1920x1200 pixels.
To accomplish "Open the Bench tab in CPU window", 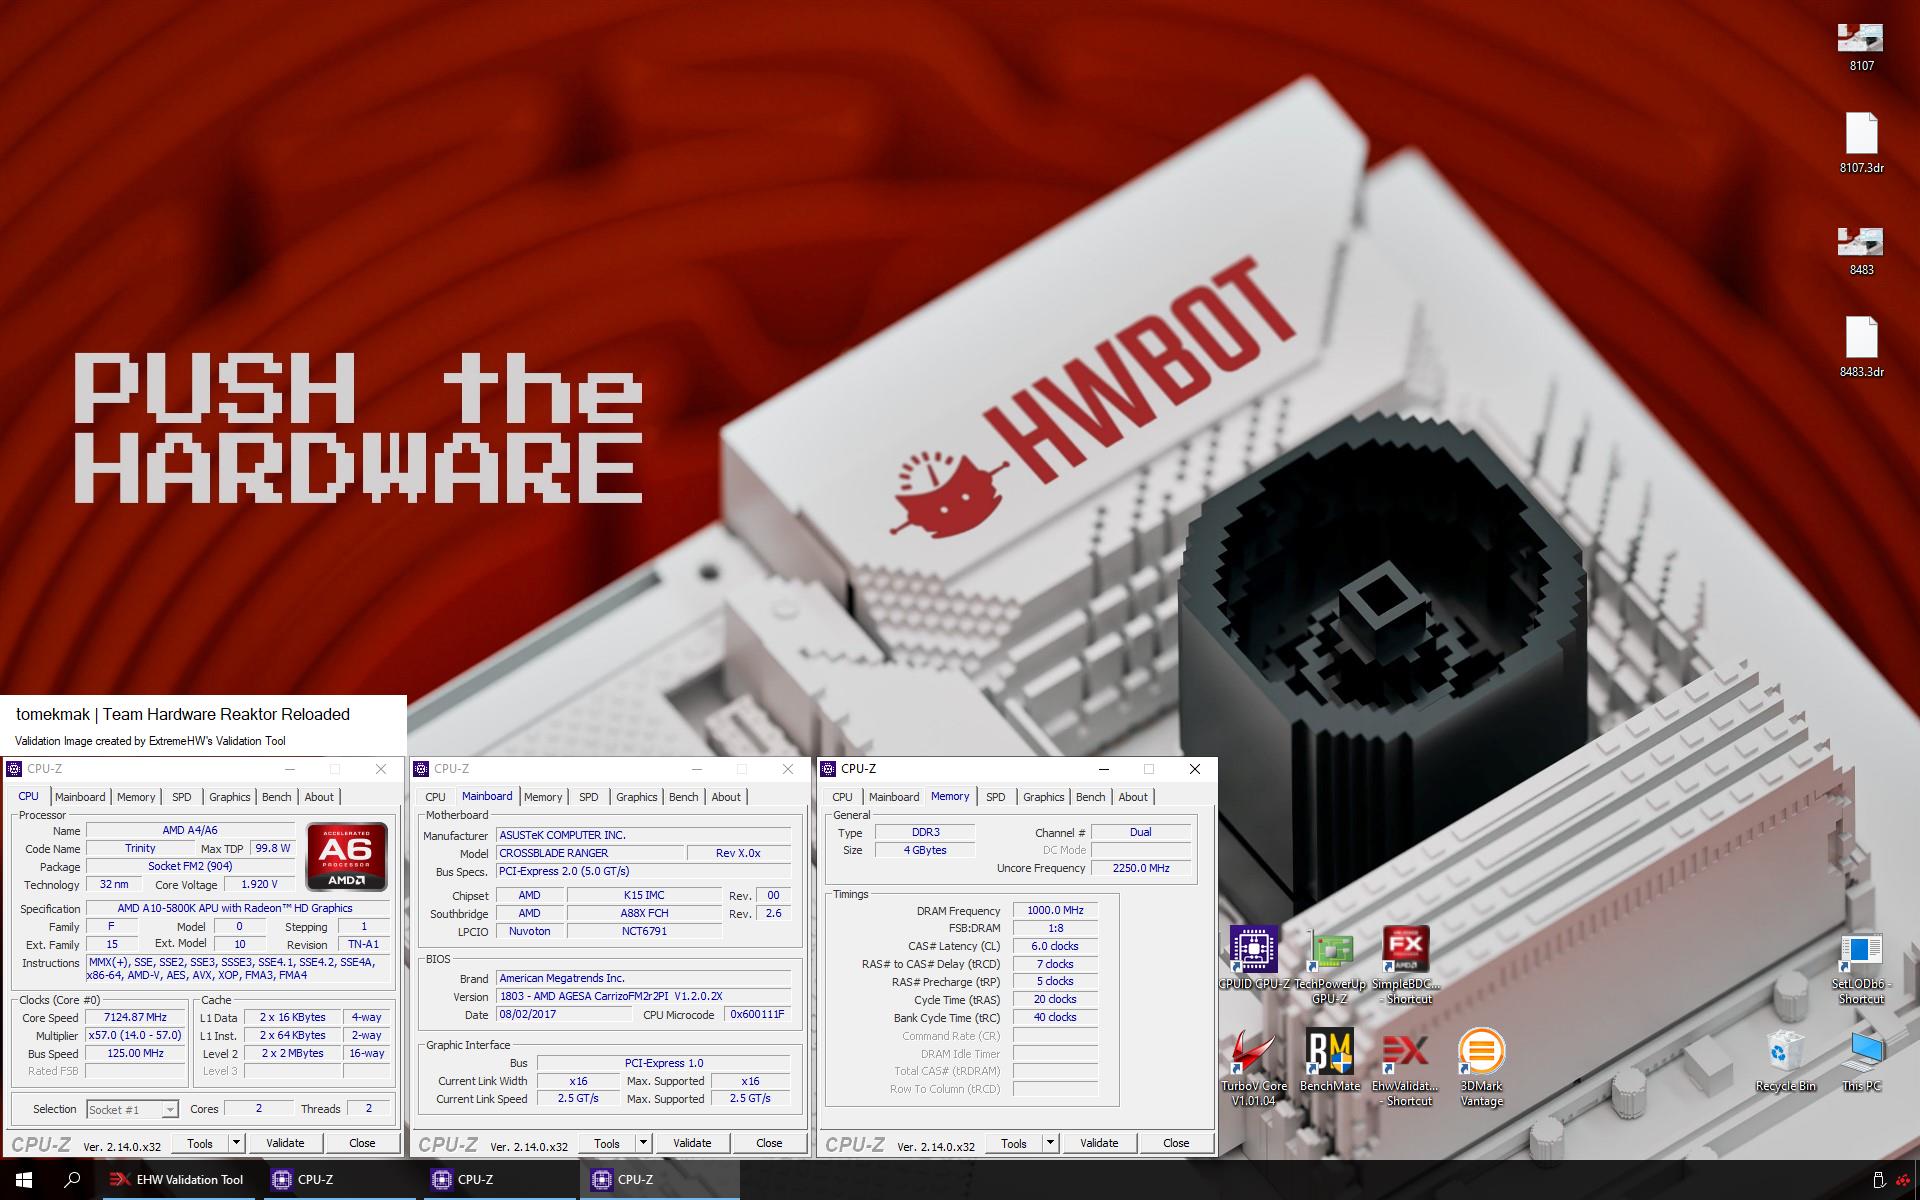I will pyautogui.click(x=277, y=797).
